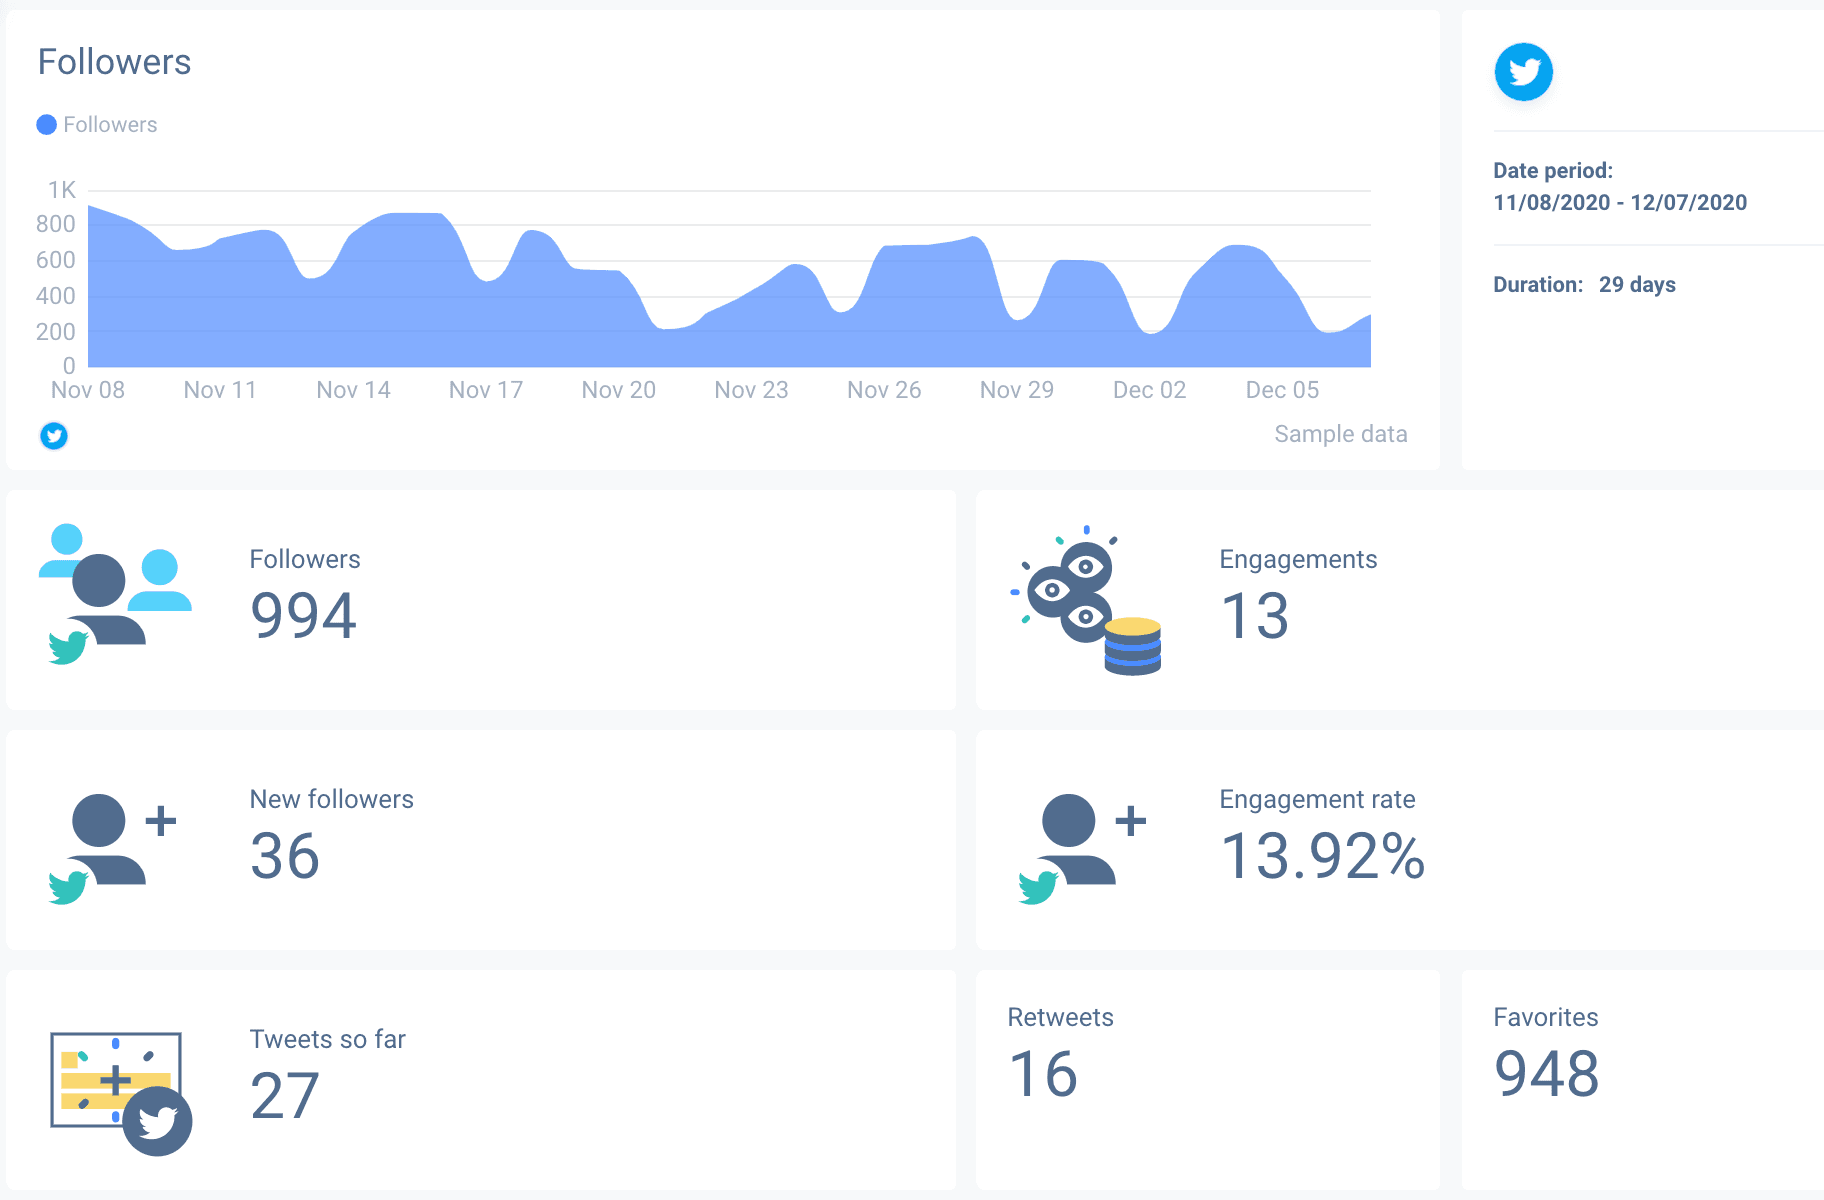The height and width of the screenshot is (1200, 1824).
Task: Click the Followers people-group icon
Action: click(x=115, y=594)
